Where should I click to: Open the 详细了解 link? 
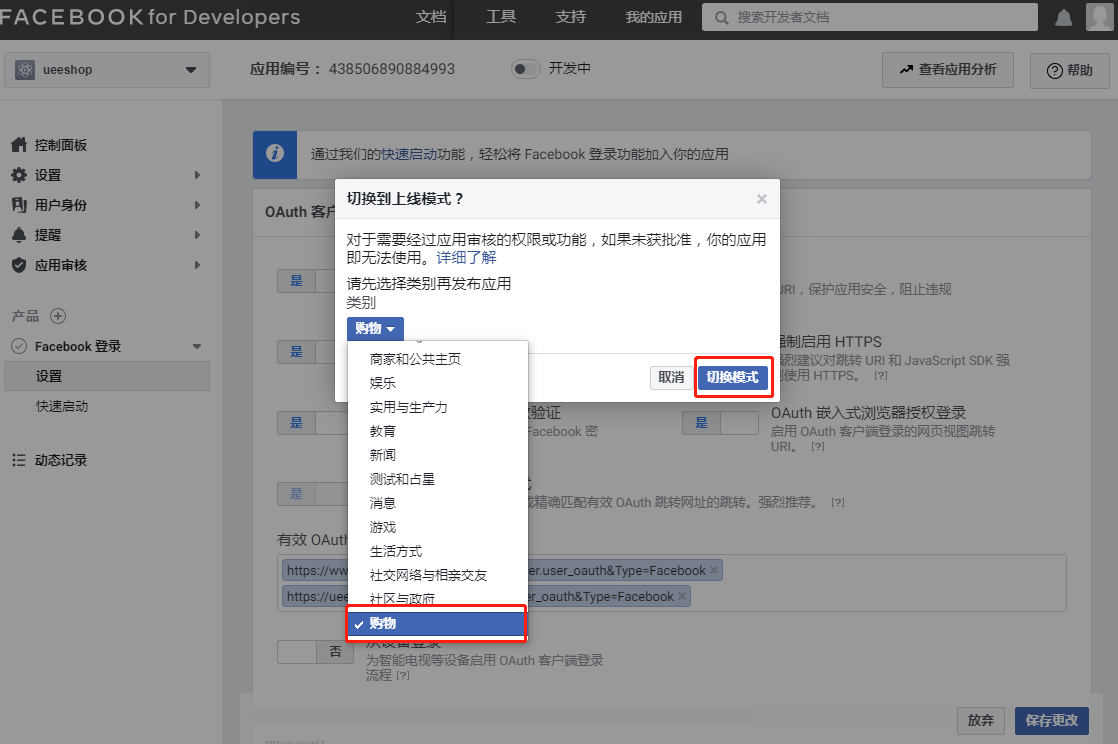pos(466,258)
